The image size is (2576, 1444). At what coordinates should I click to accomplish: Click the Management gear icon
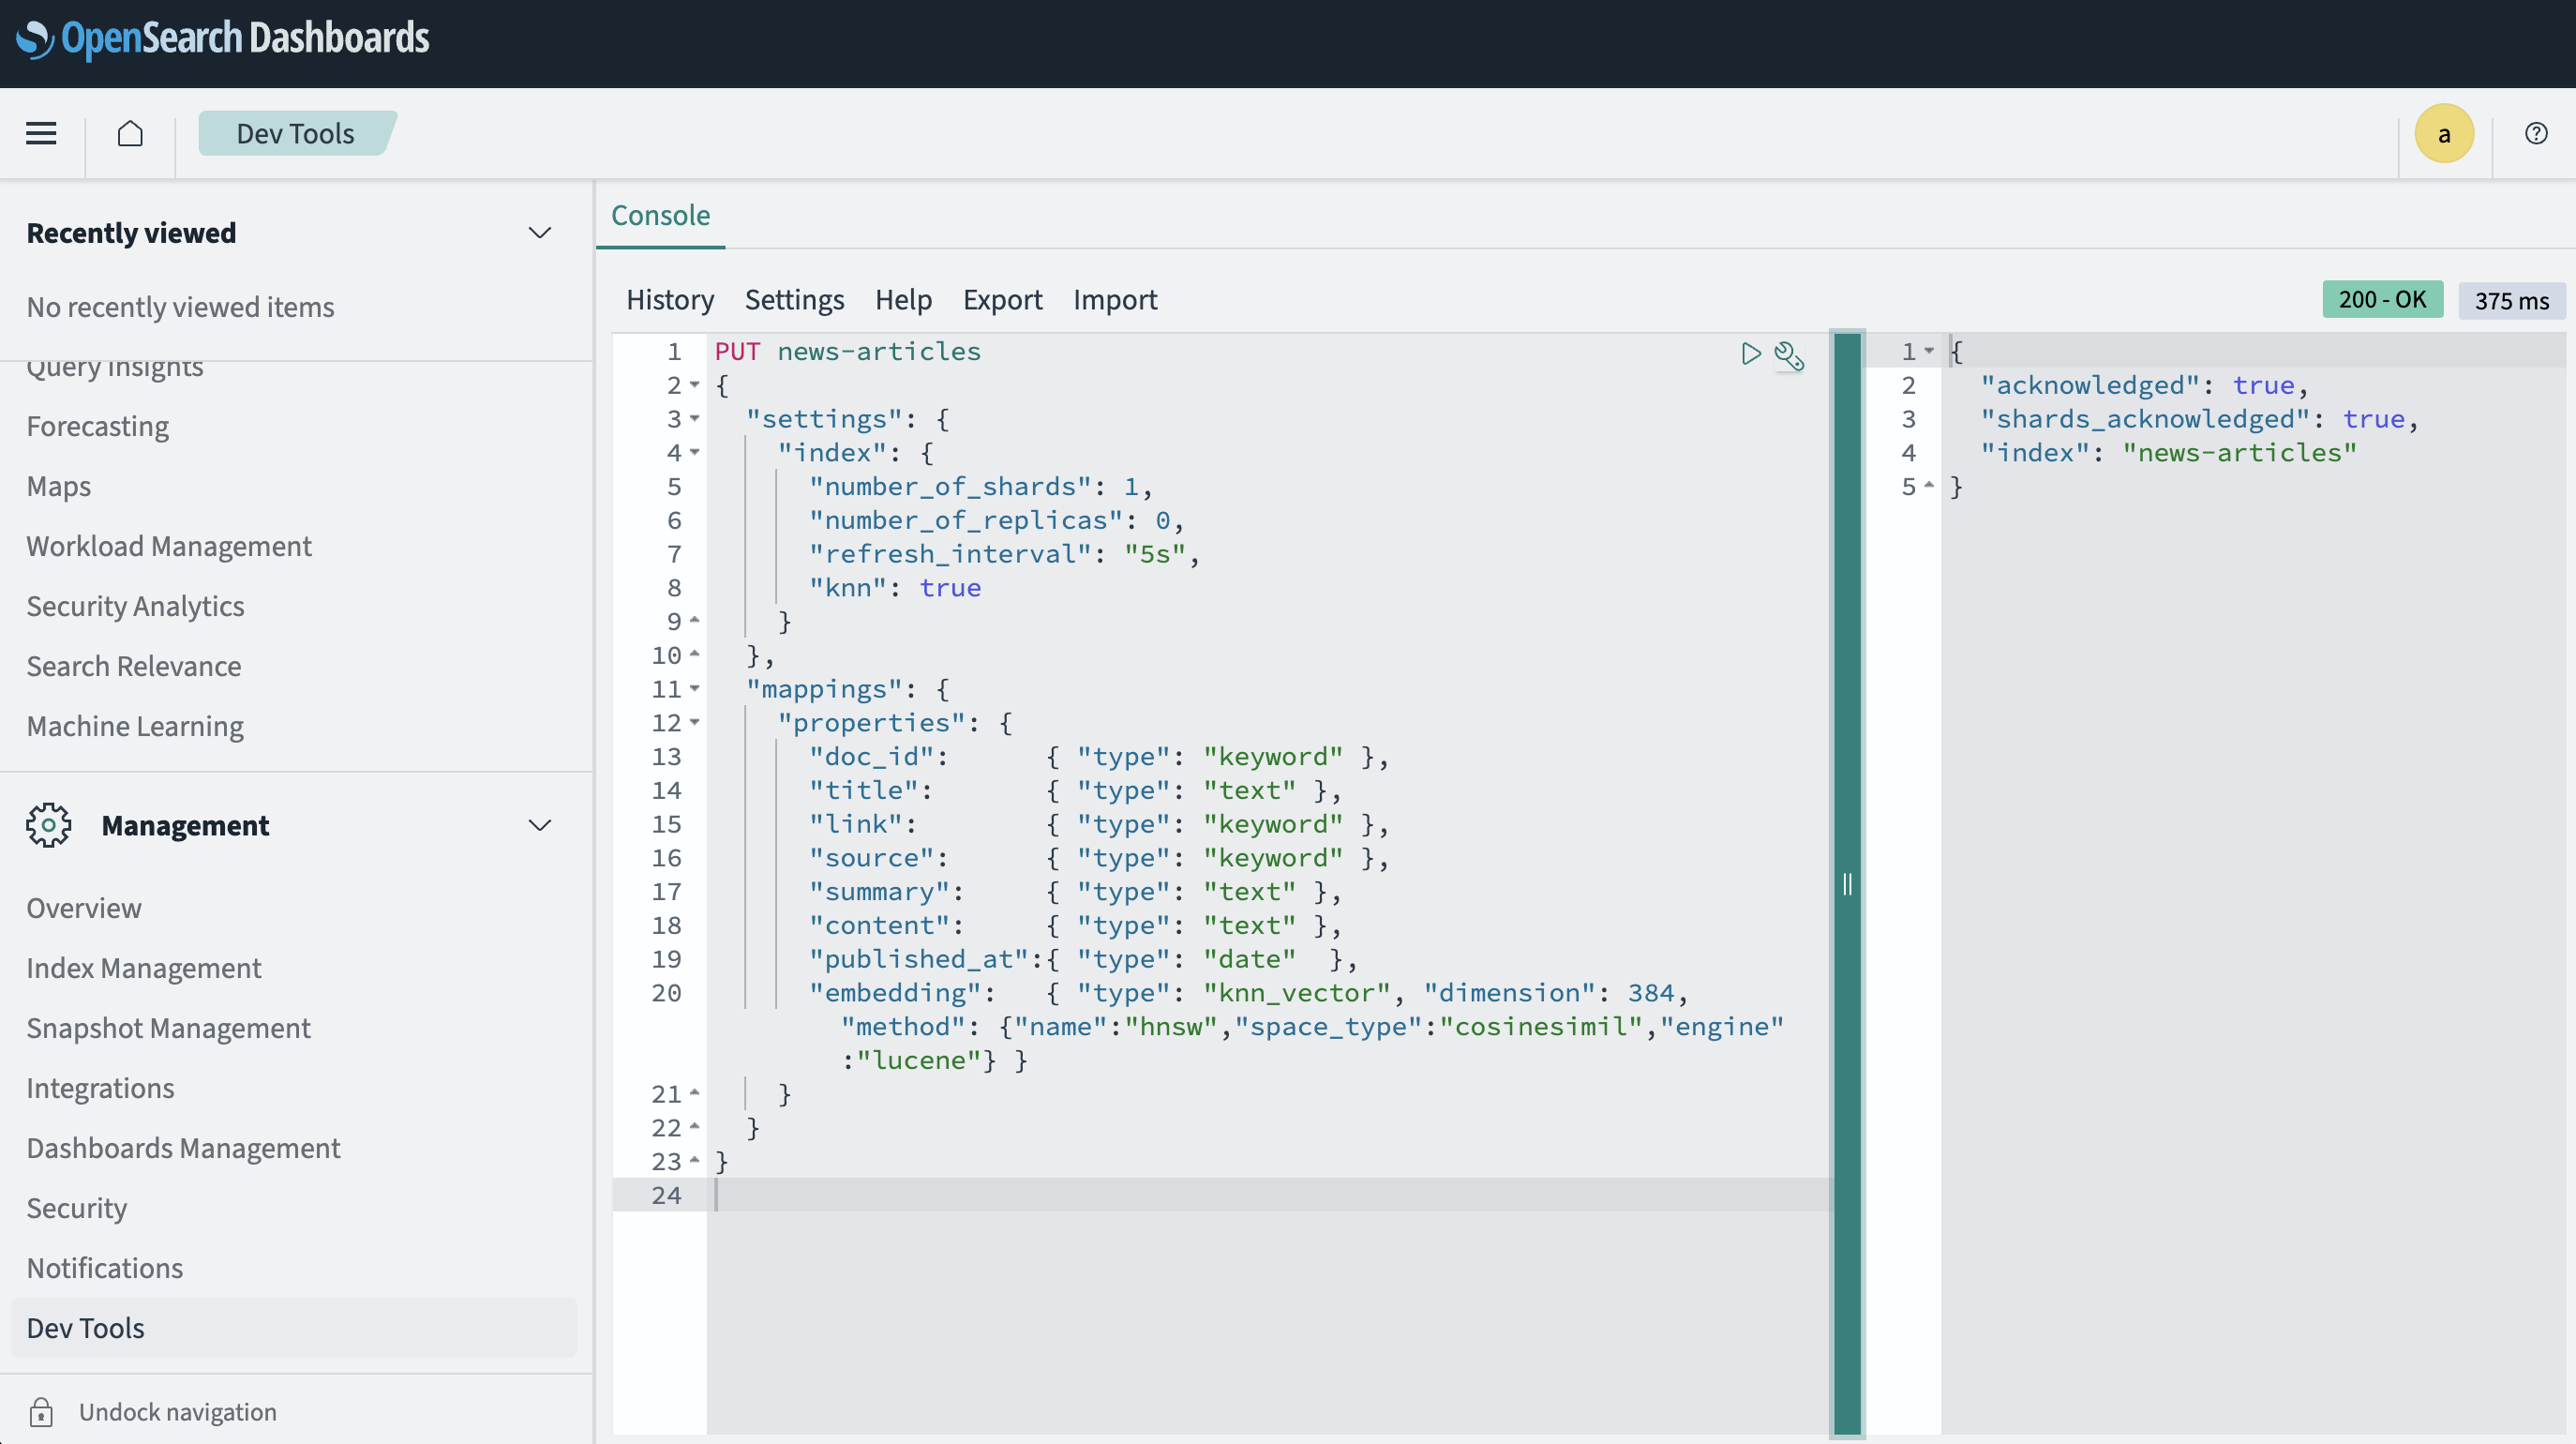click(49, 825)
